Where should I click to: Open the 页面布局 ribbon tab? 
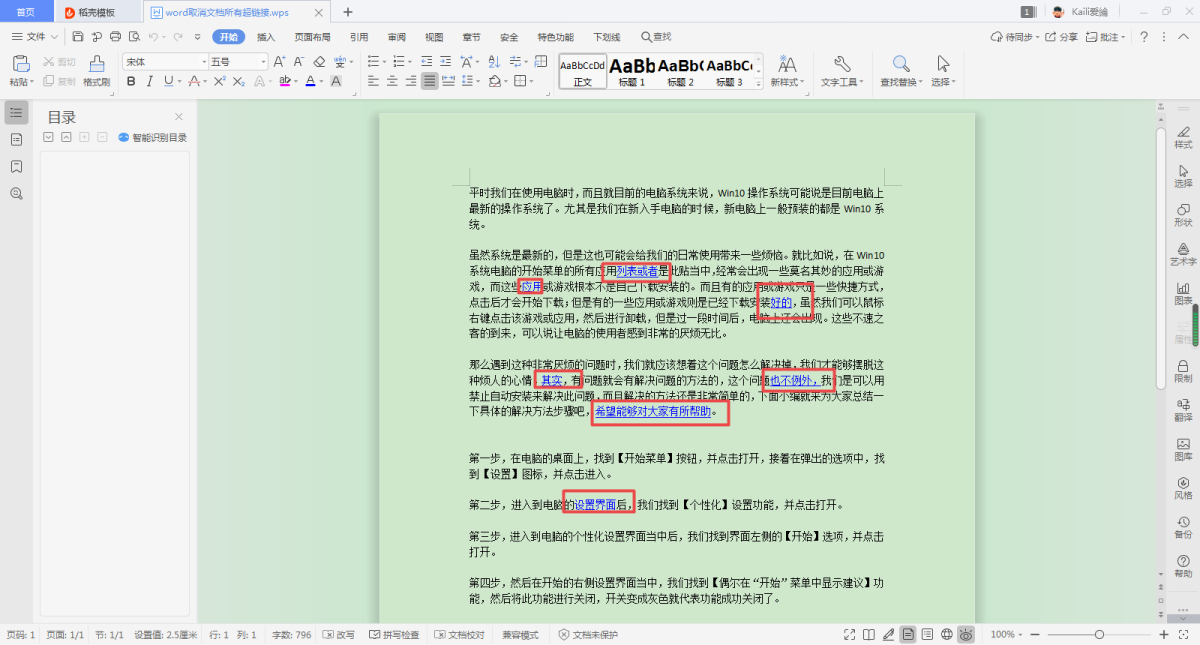tap(312, 37)
